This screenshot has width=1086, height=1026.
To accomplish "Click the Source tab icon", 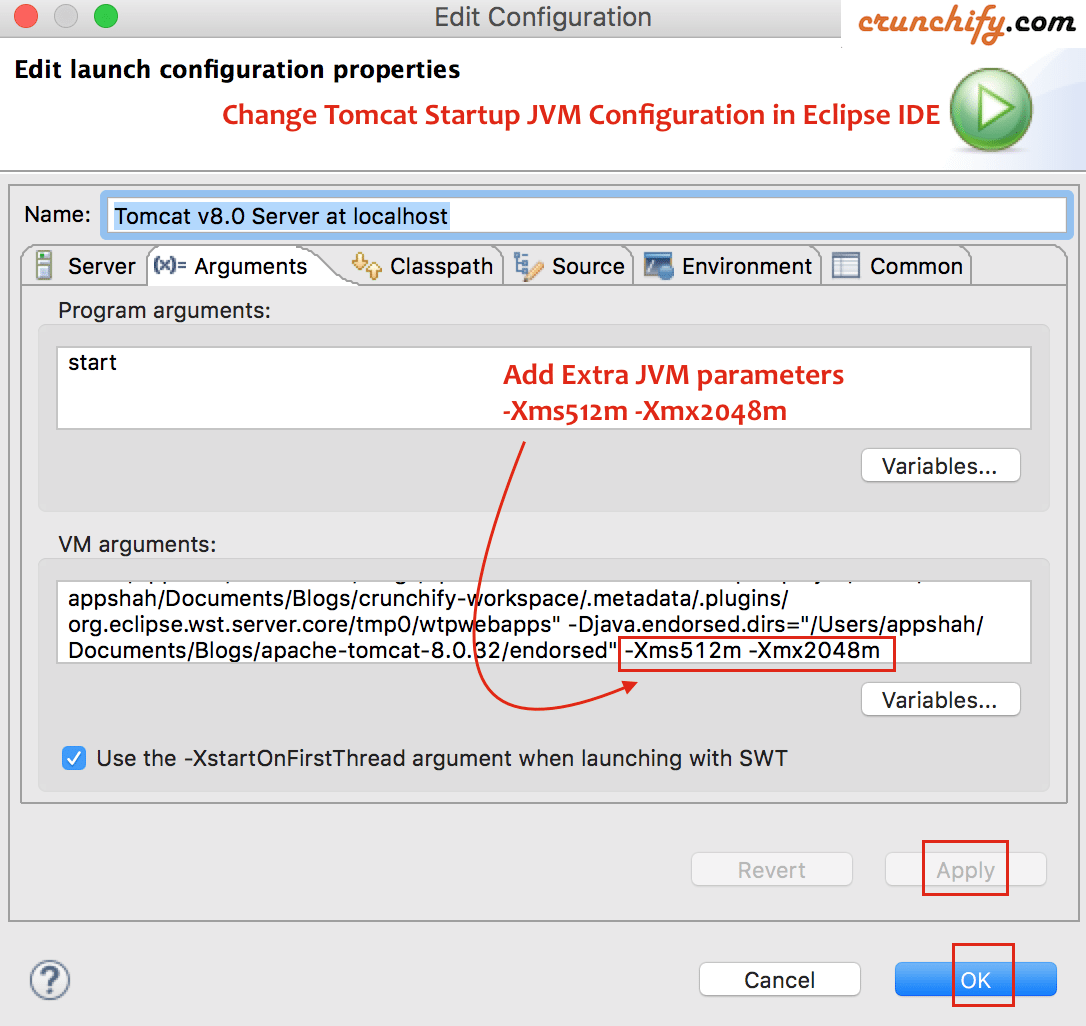I will point(528,266).
